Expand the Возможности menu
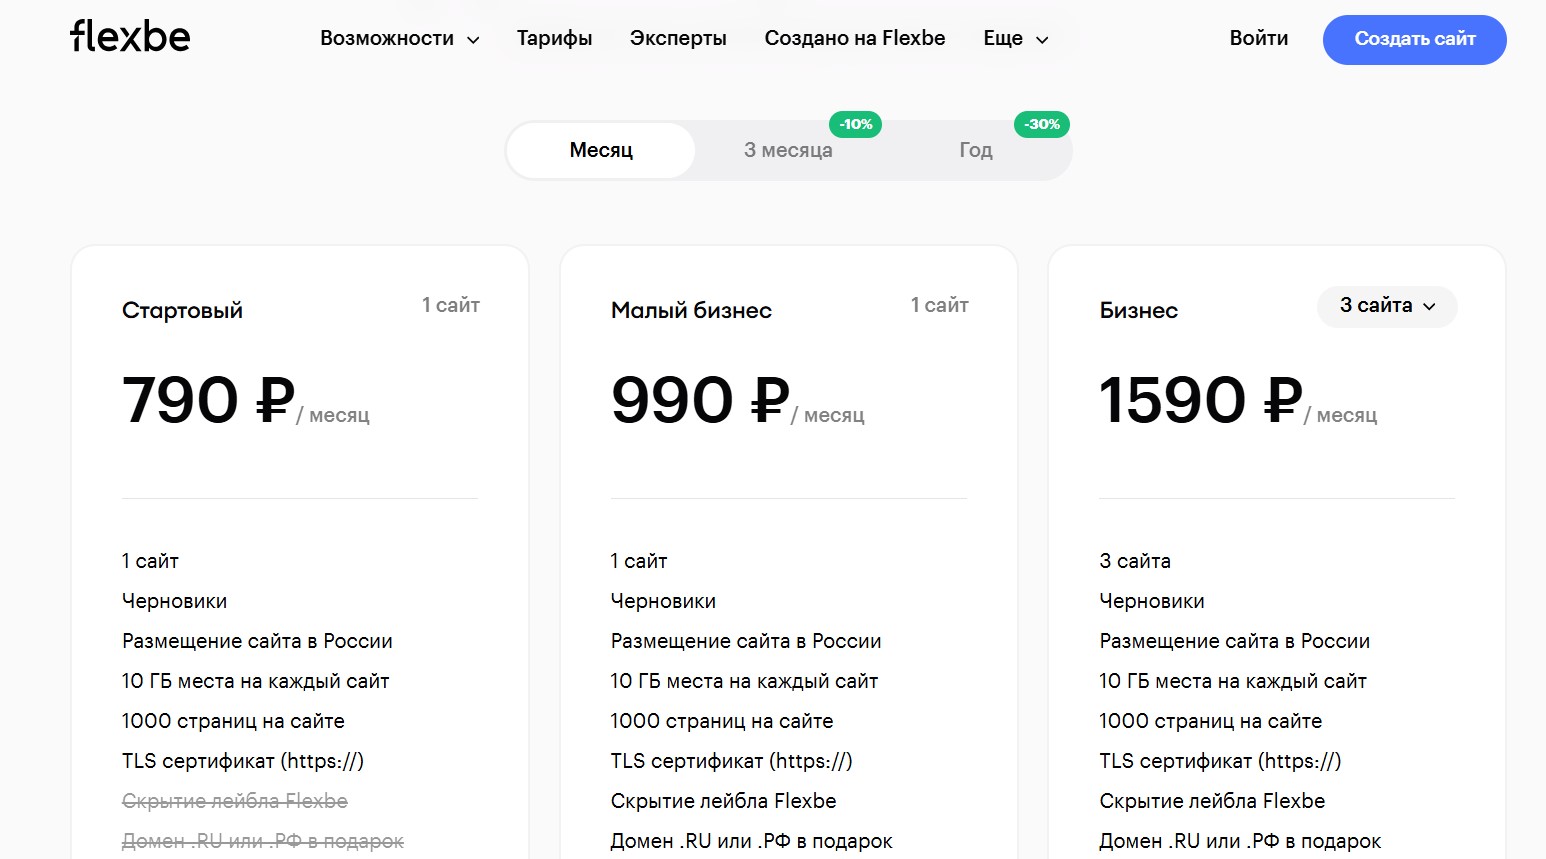 point(398,39)
